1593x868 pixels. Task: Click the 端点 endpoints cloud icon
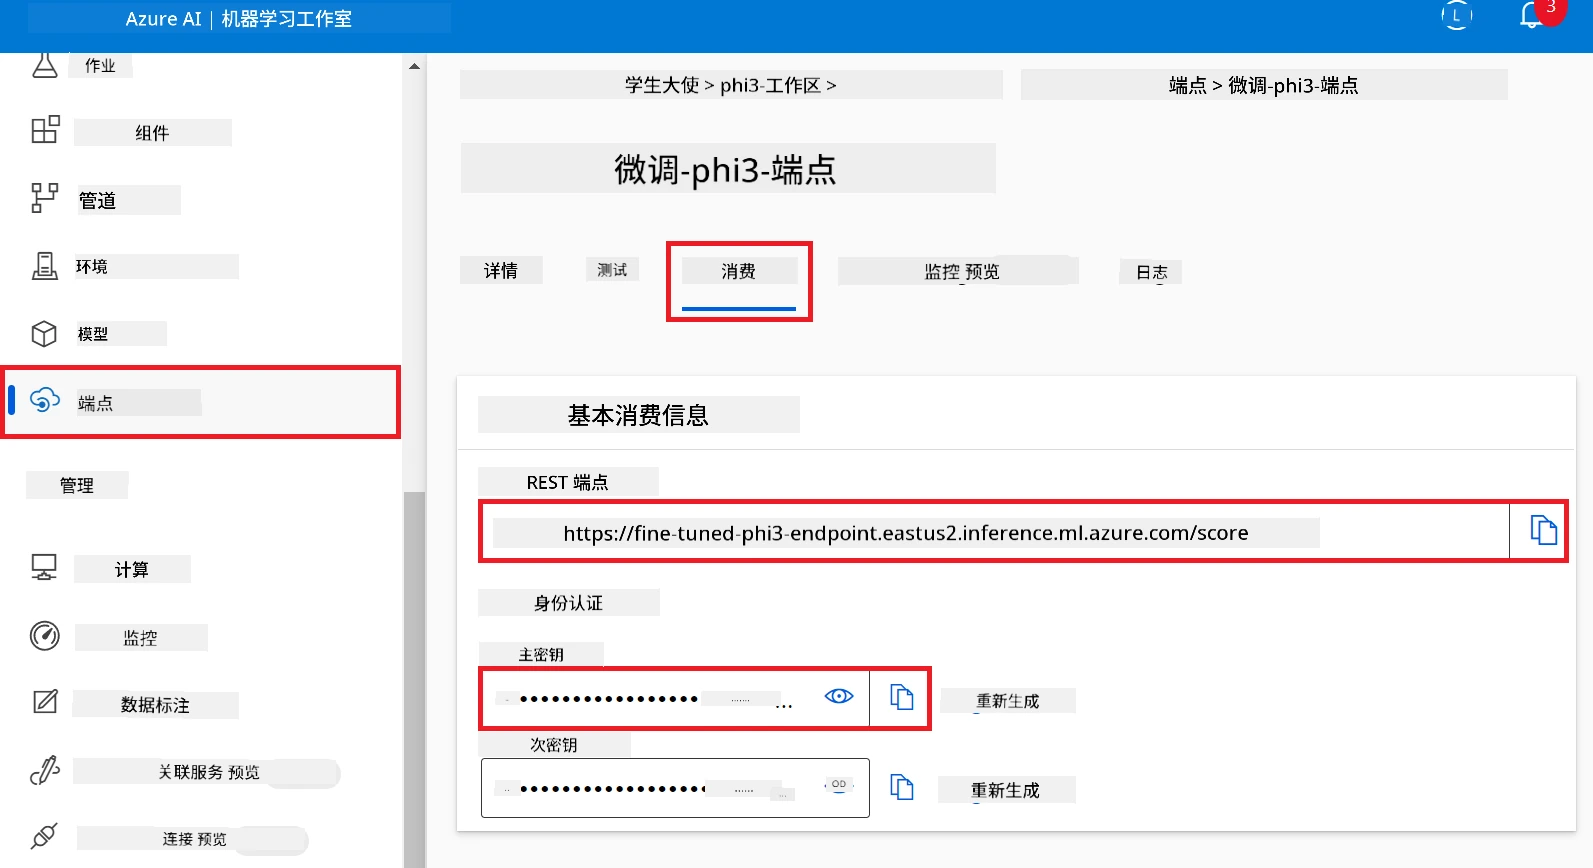click(45, 400)
